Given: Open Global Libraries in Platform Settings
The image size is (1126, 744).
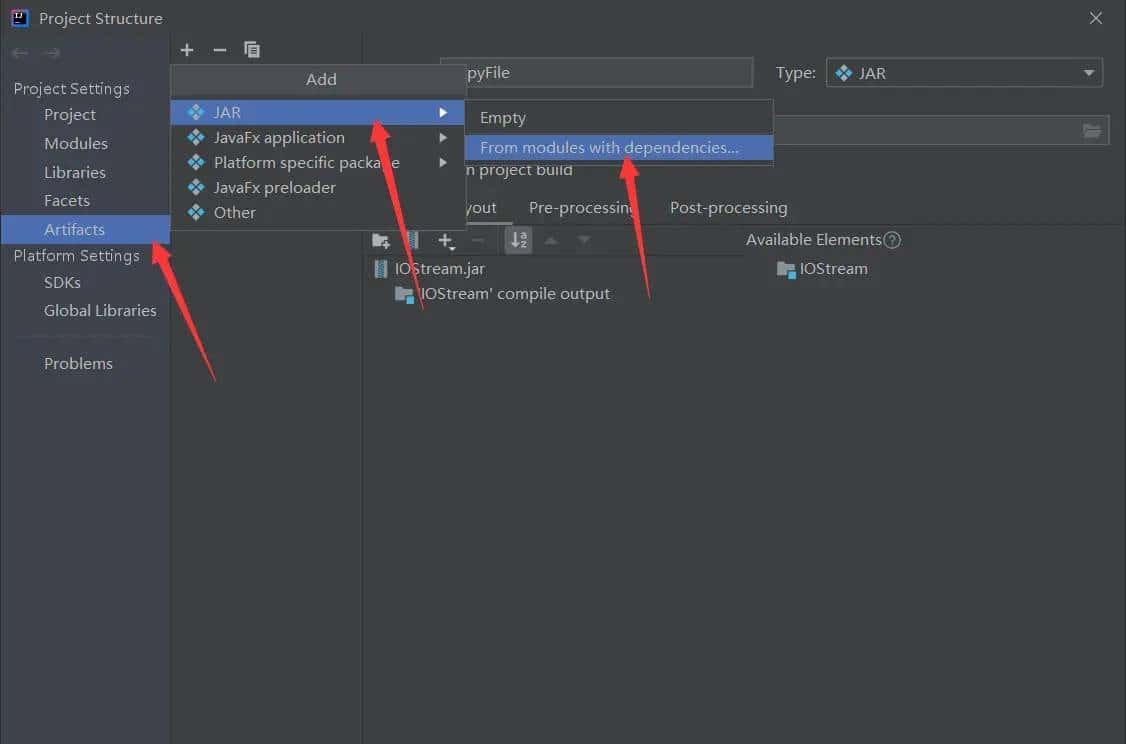Looking at the screenshot, I should 100,311.
